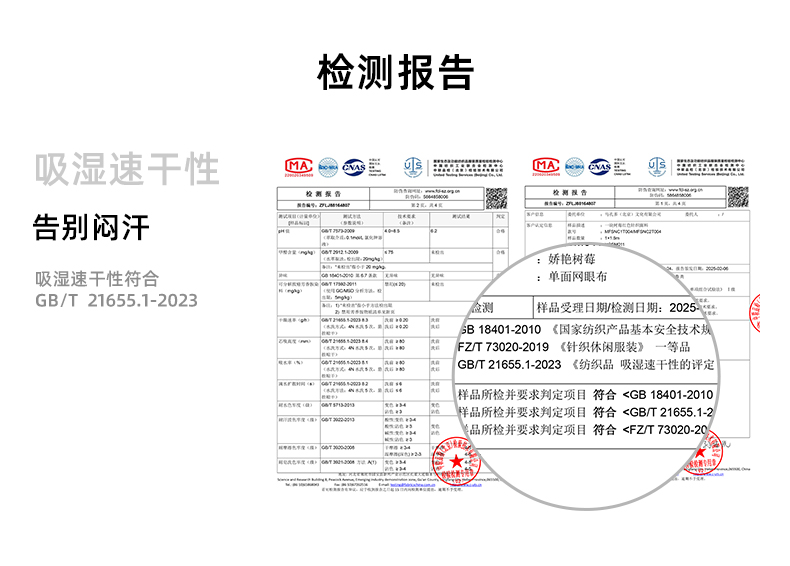The height and width of the screenshot is (566, 790).
Task: Click magnified FZ/T 73020-2019 《针织休闲服装》 line
Action: coord(574,347)
